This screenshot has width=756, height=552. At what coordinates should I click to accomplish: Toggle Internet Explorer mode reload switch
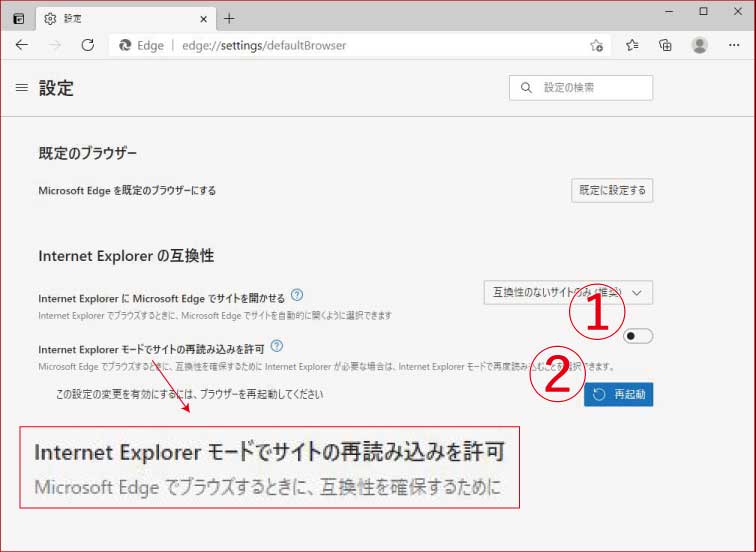tap(637, 336)
